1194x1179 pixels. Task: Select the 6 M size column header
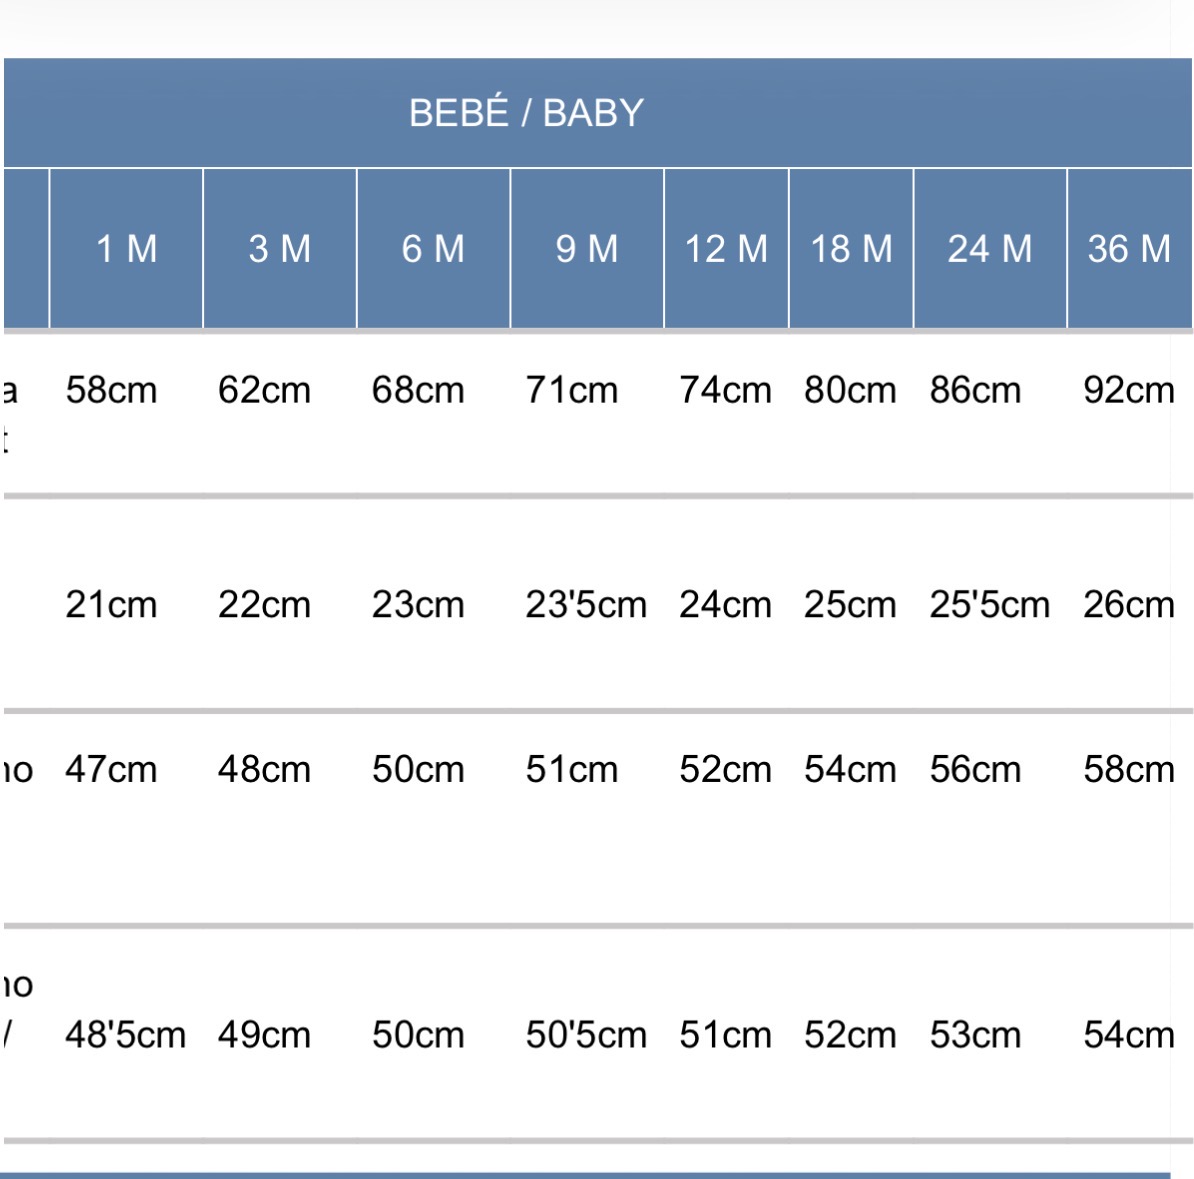[433, 248]
